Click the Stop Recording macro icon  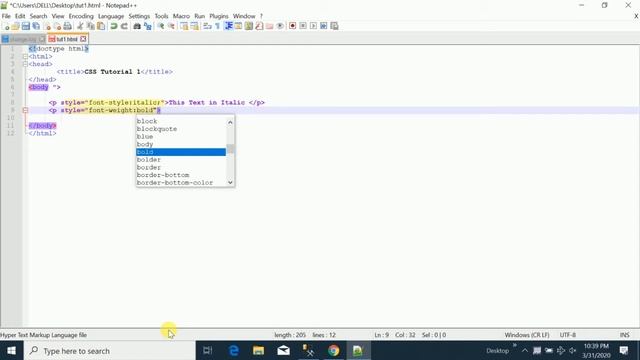pos(303,26)
